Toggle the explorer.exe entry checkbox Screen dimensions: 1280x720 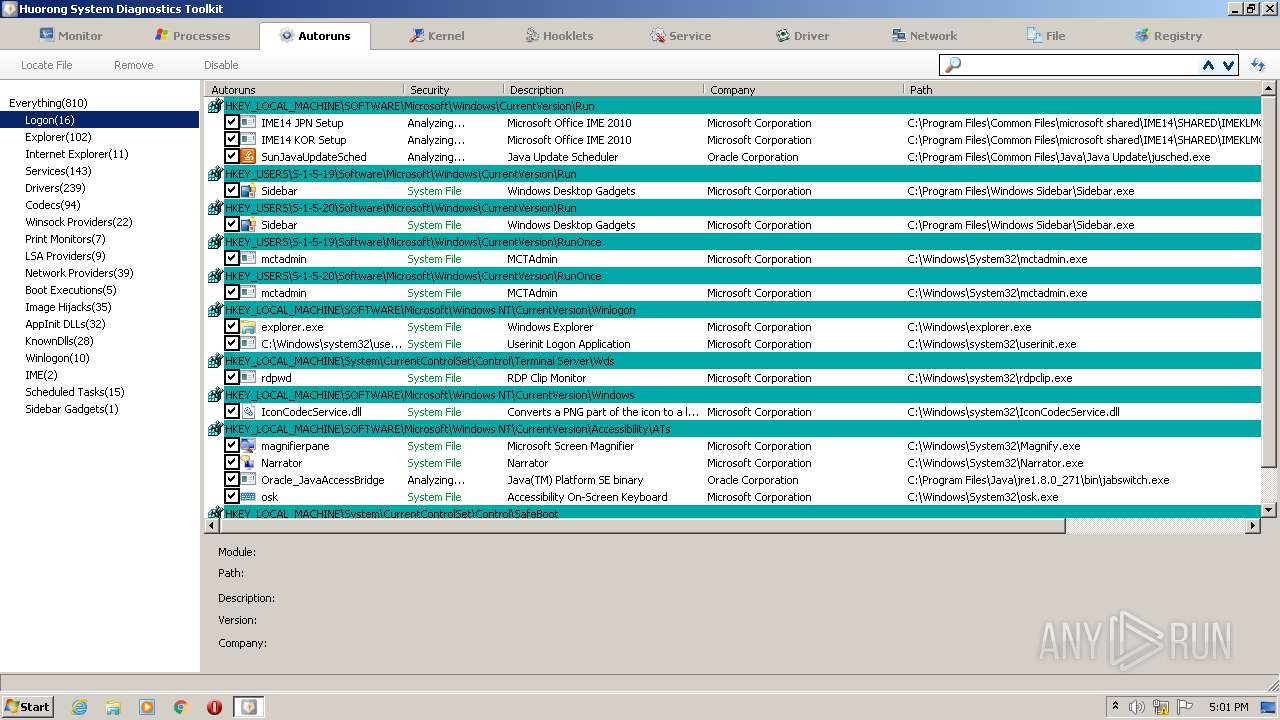pyautogui.click(x=232, y=327)
